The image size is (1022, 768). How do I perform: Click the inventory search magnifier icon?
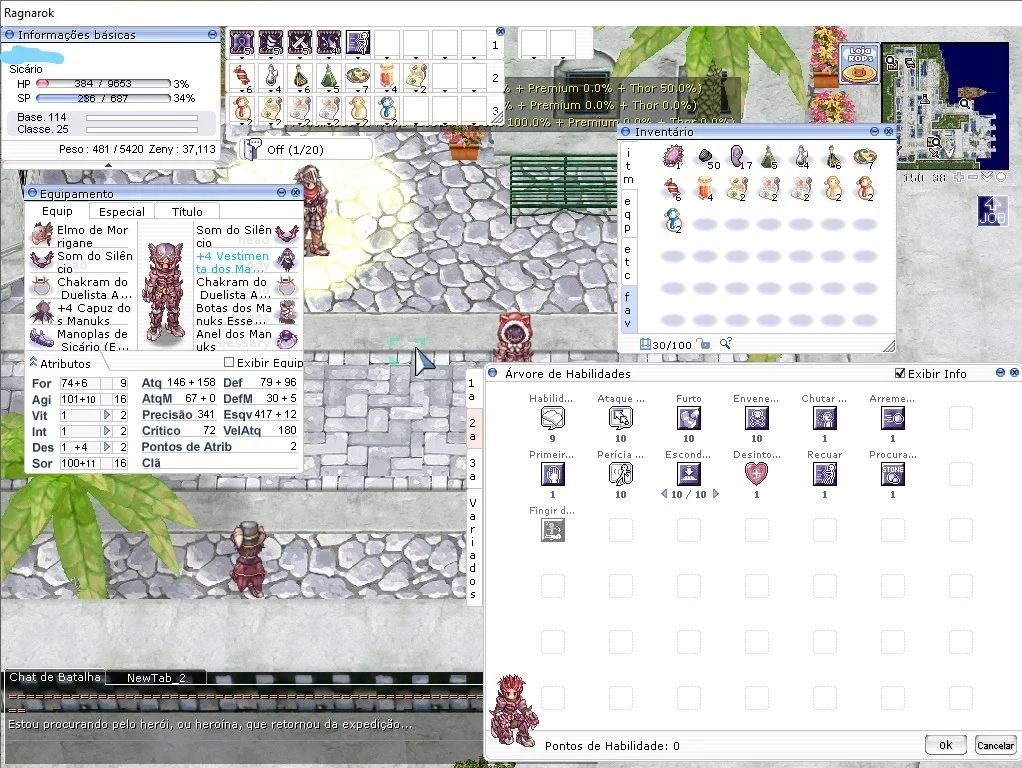pos(725,344)
